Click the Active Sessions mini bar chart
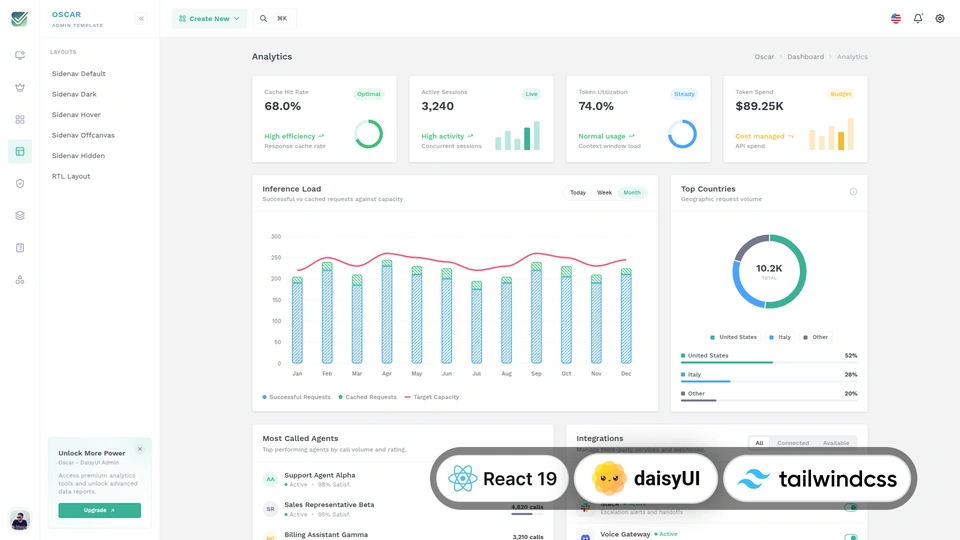This screenshot has height=540, width=960. click(x=517, y=135)
